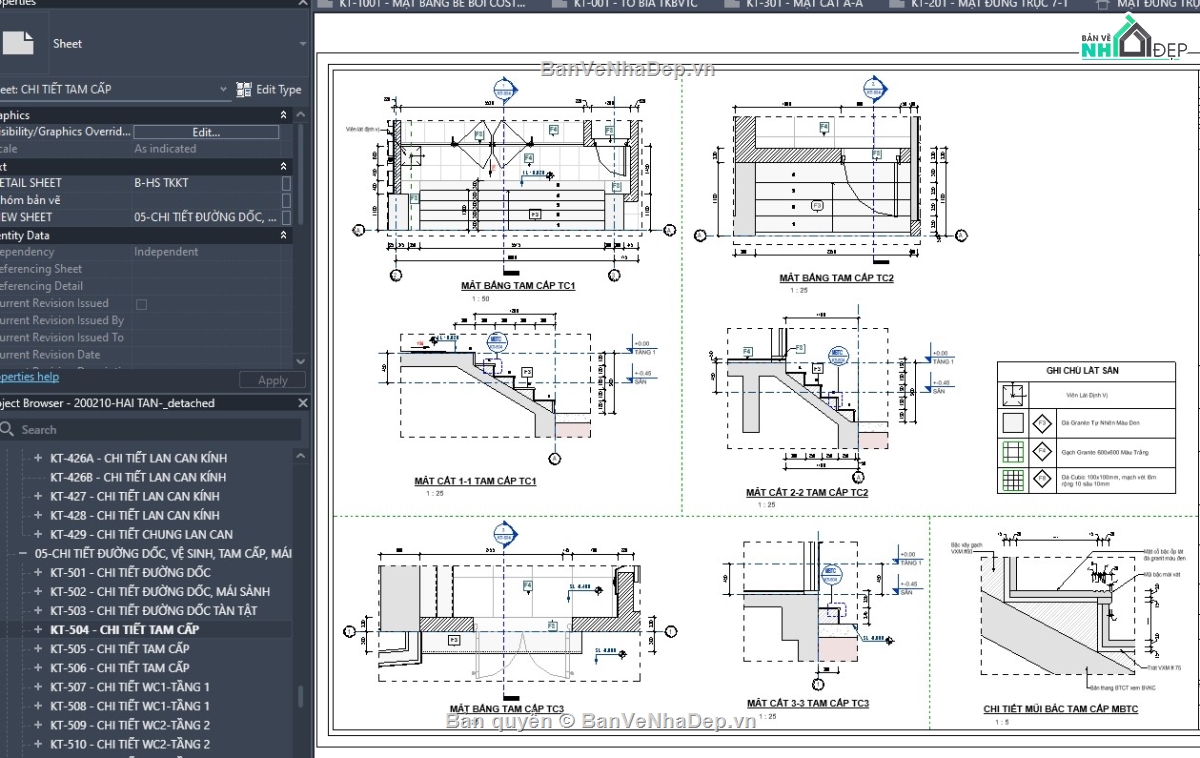Click the sheet icon next to KT-510 CHI TIẾT WC2

click(39, 743)
